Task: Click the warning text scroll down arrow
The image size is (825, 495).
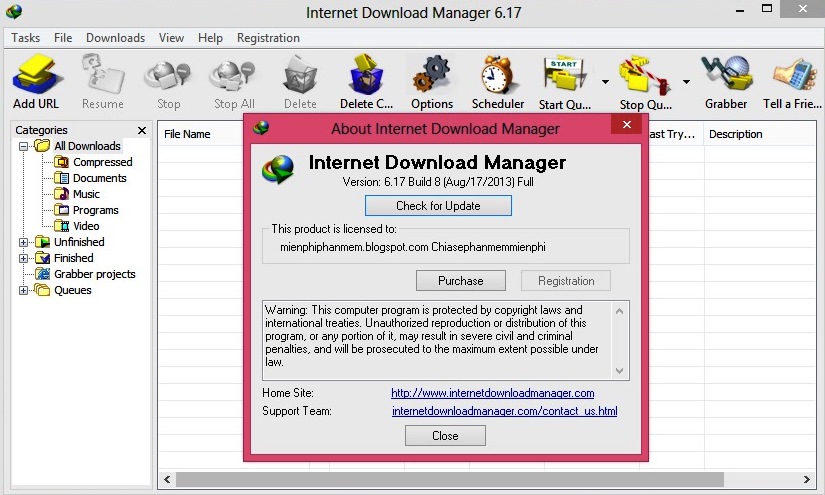Action: click(x=619, y=371)
